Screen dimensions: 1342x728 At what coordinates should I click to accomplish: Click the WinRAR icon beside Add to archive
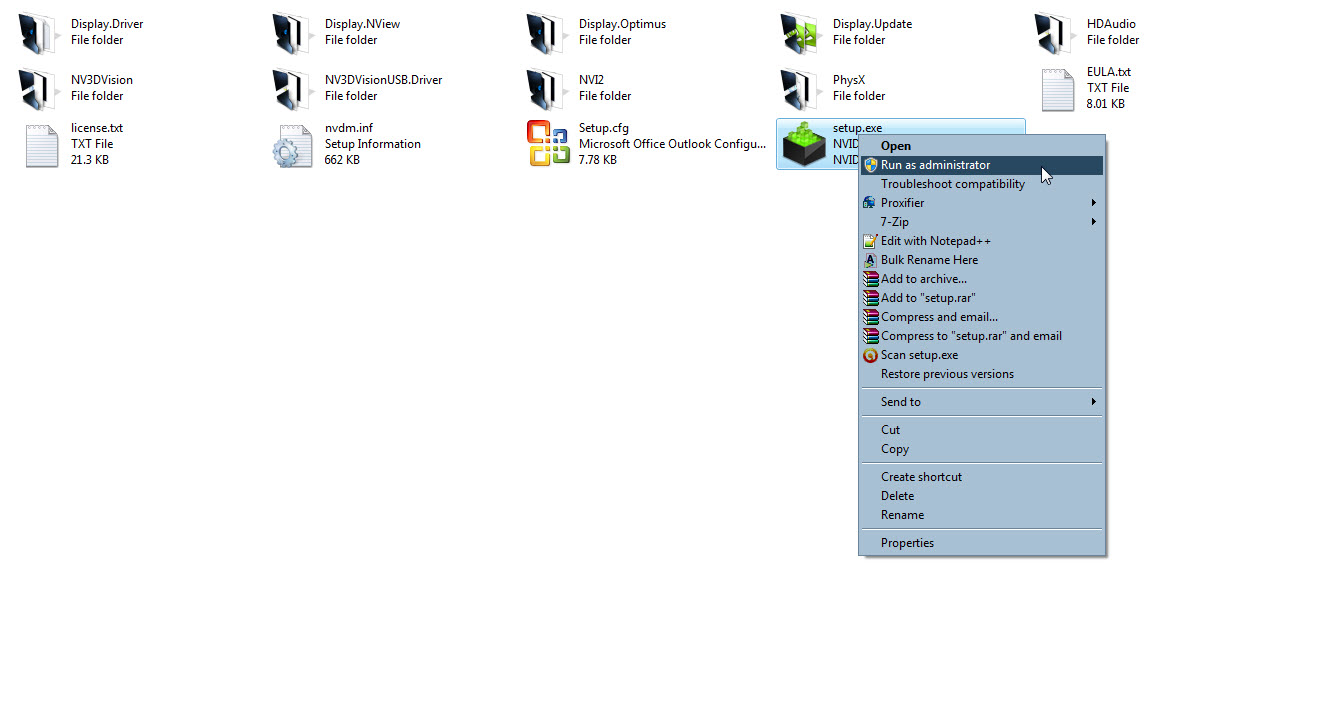coord(870,279)
